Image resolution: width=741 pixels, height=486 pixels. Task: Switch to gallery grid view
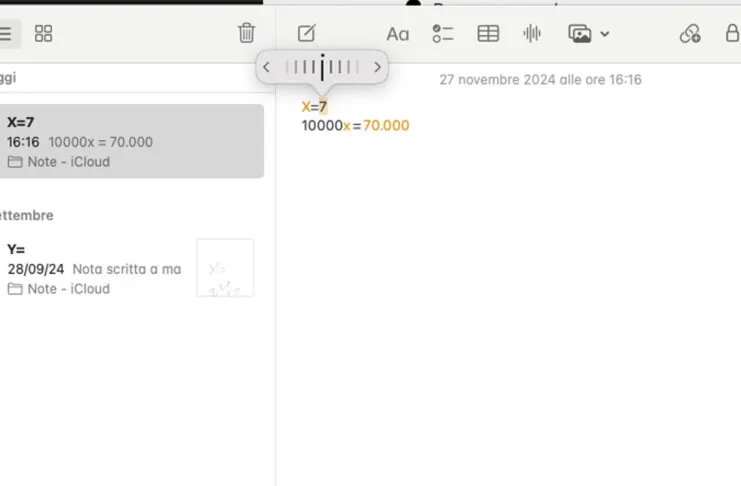[x=43, y=34]
